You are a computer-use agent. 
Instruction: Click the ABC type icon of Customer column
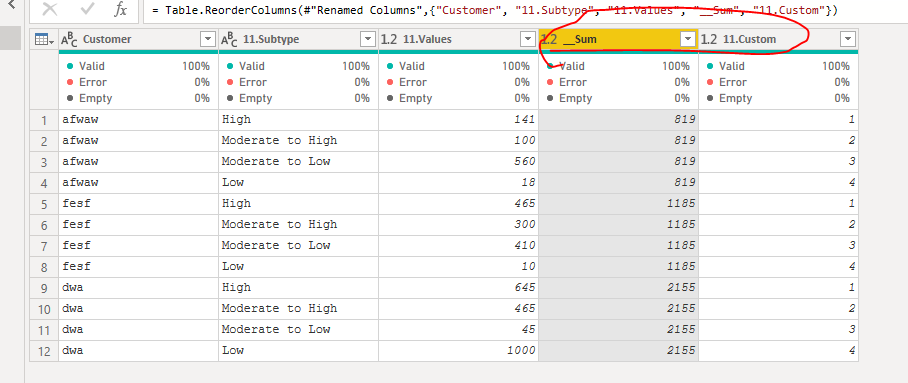coord(69,39)
